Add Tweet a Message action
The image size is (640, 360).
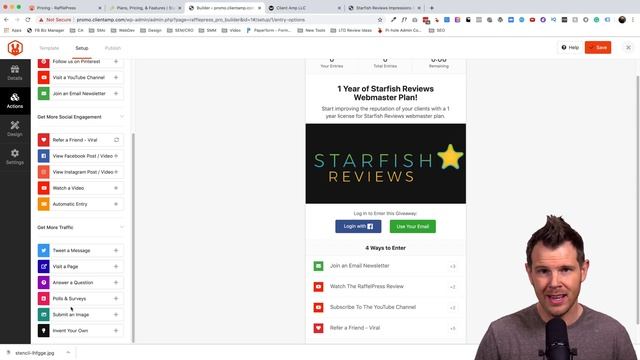click(x=116, y=250)
